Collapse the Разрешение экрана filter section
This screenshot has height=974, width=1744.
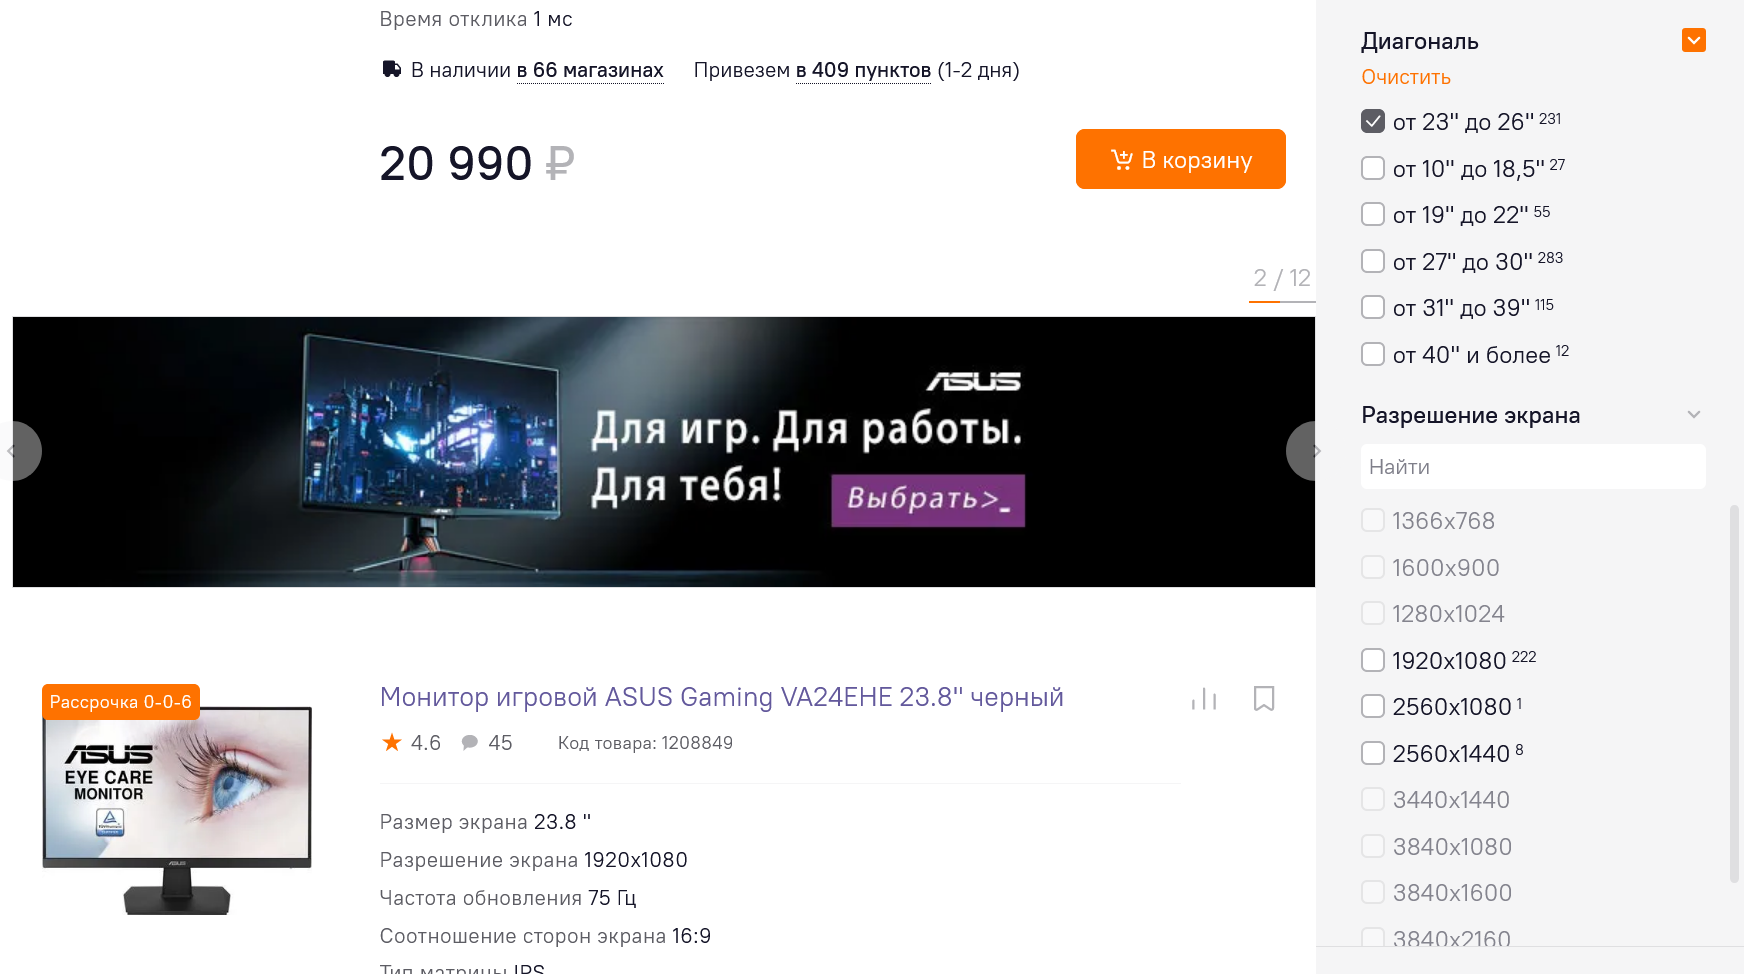click(x=1693, y=415)
